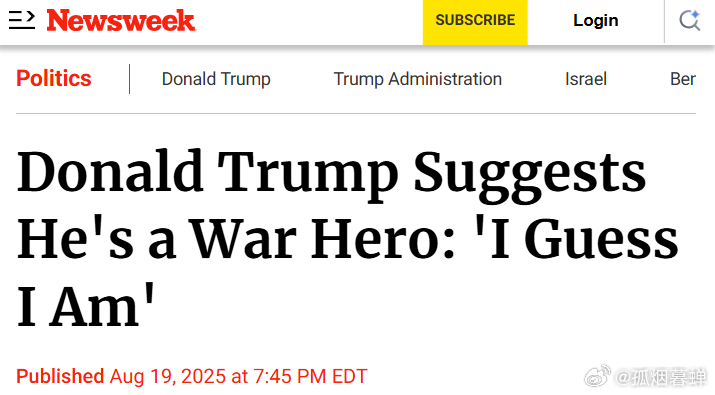Select the partially visible Ber topic
Viewport: 715px width, 395px height.
pyautogui.click(x=683, y=79)
